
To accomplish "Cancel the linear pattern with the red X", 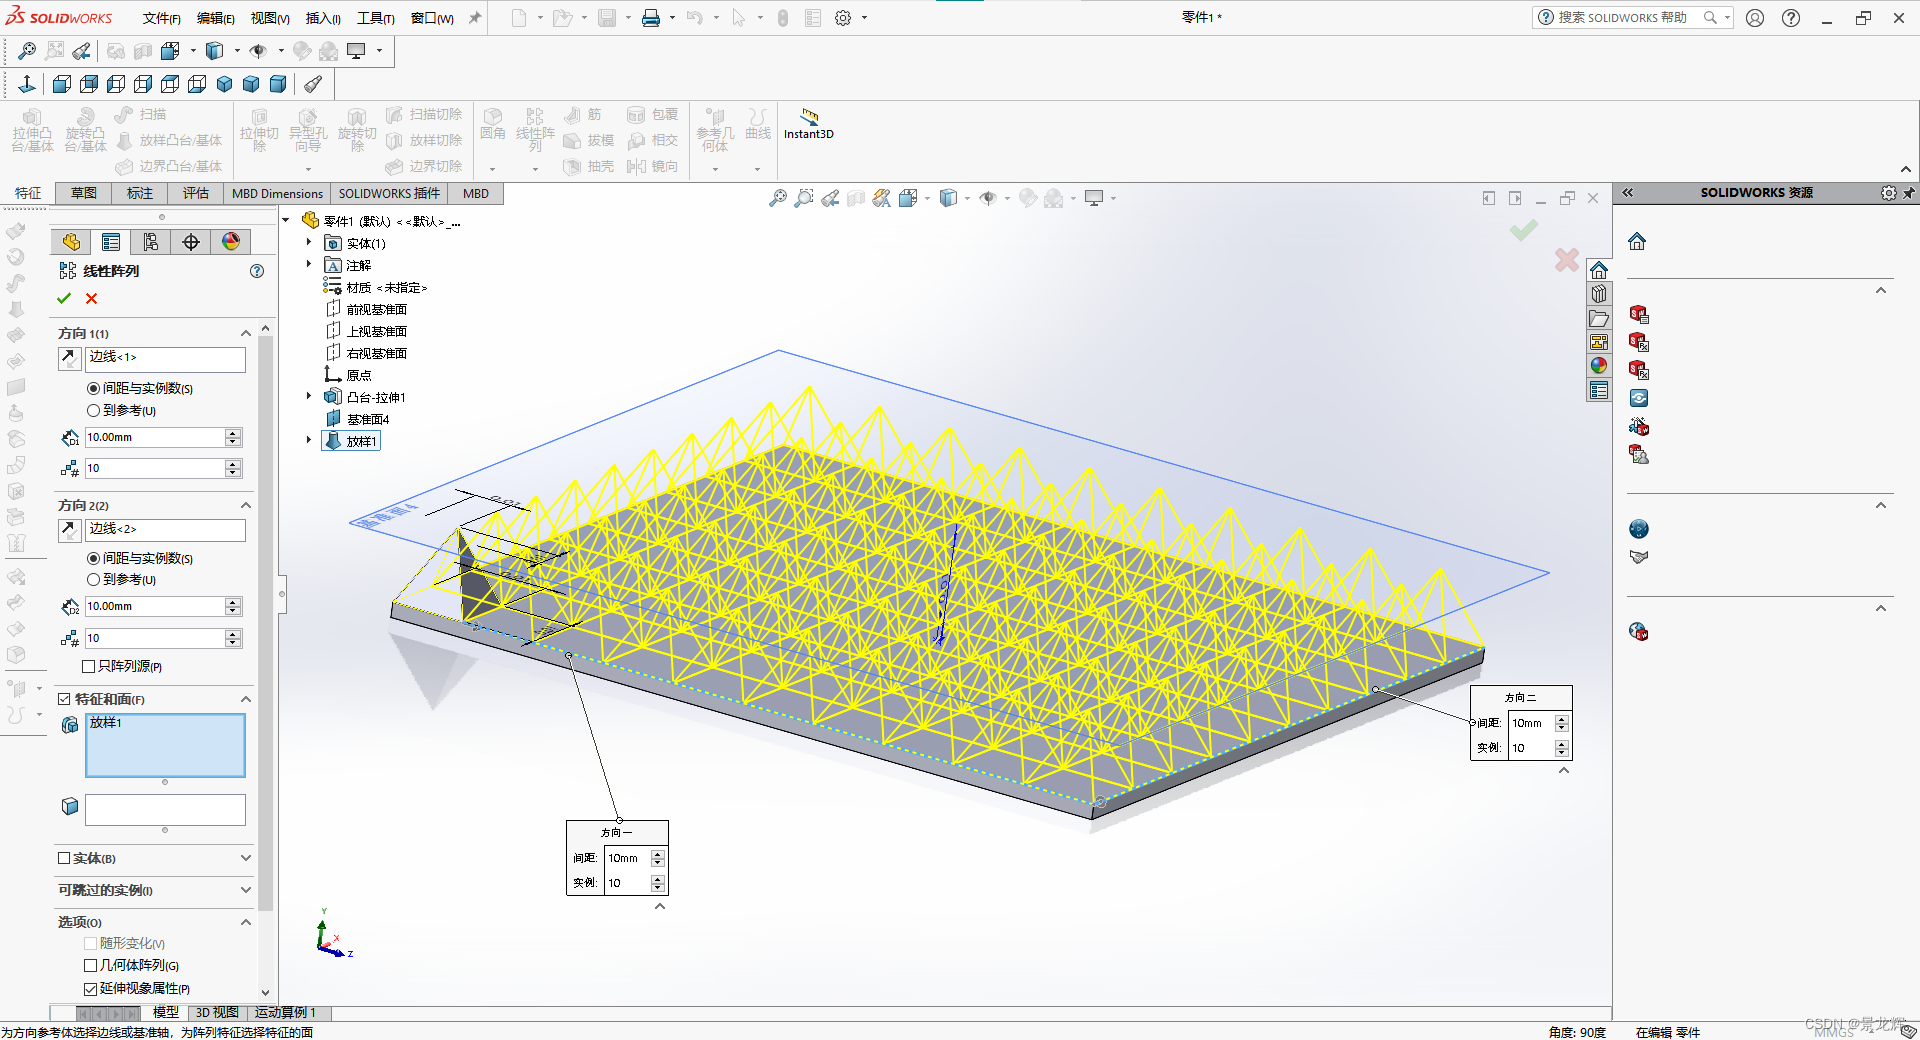I will pyautogui.click(x=90, y=298).
